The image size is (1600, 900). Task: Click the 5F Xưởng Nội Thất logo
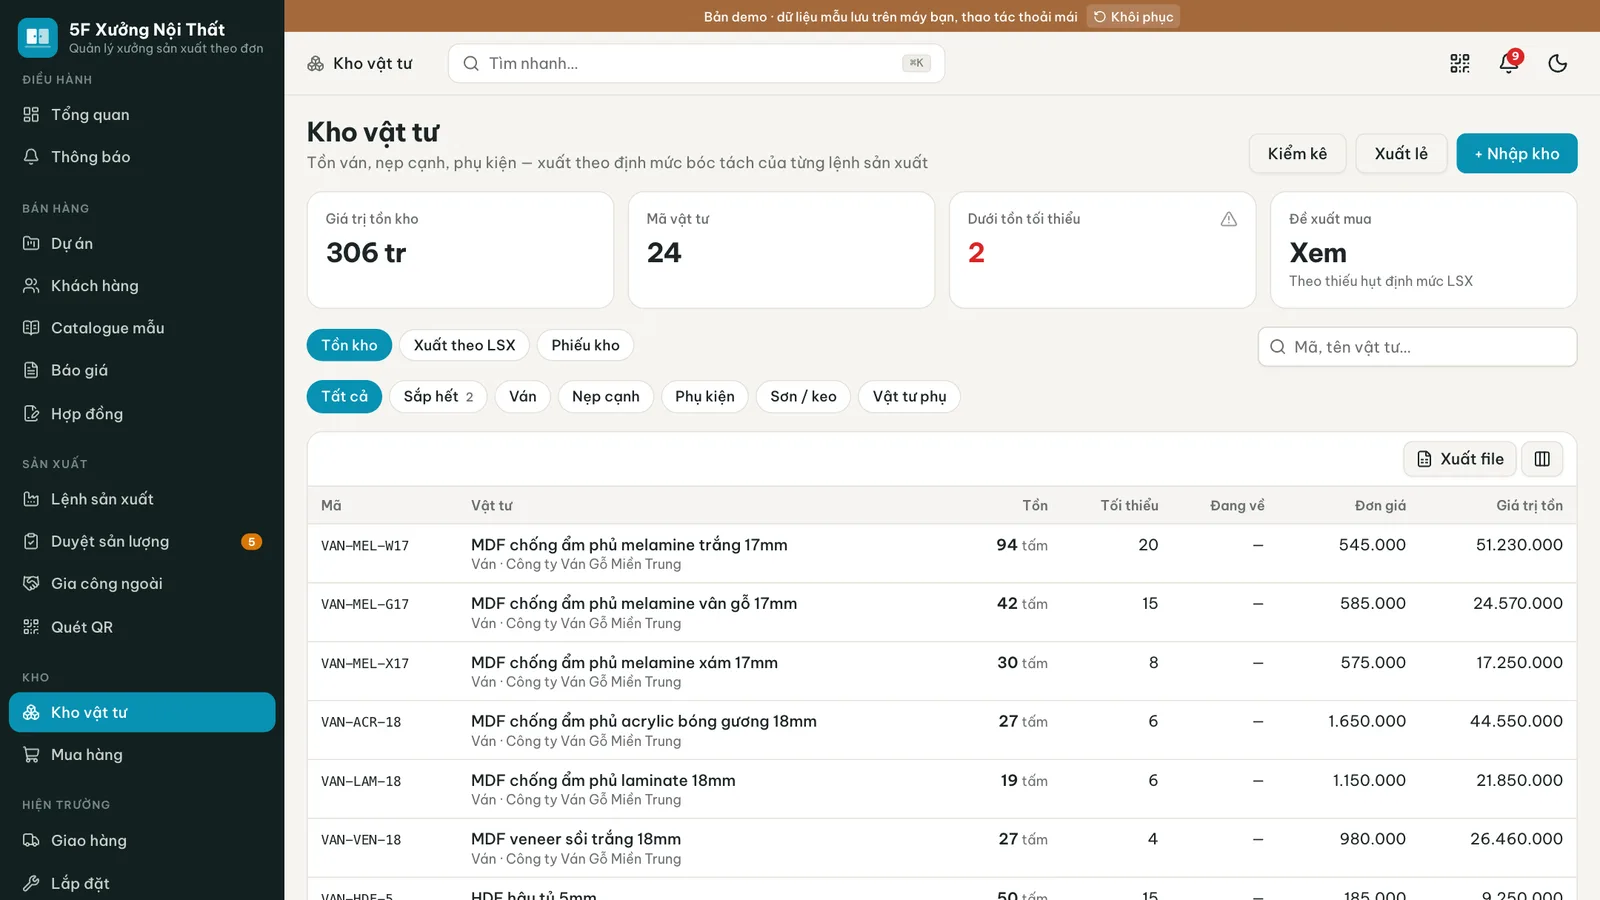tap(38, 38)
